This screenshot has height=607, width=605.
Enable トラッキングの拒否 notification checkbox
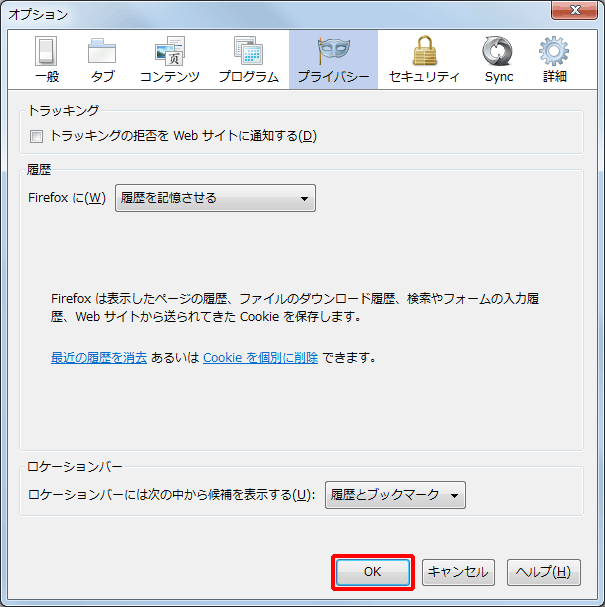36,136
